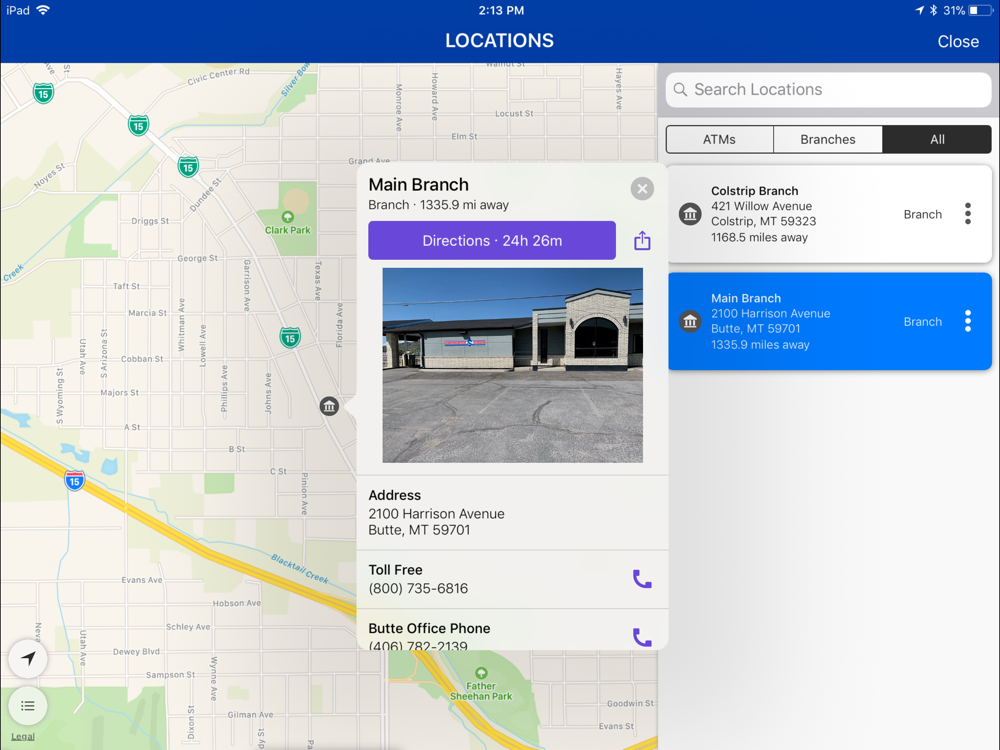Tap the Colstrip Branch bank icon
The height and width of the screenshot is (750, 1000).
(x=689, y=214)
